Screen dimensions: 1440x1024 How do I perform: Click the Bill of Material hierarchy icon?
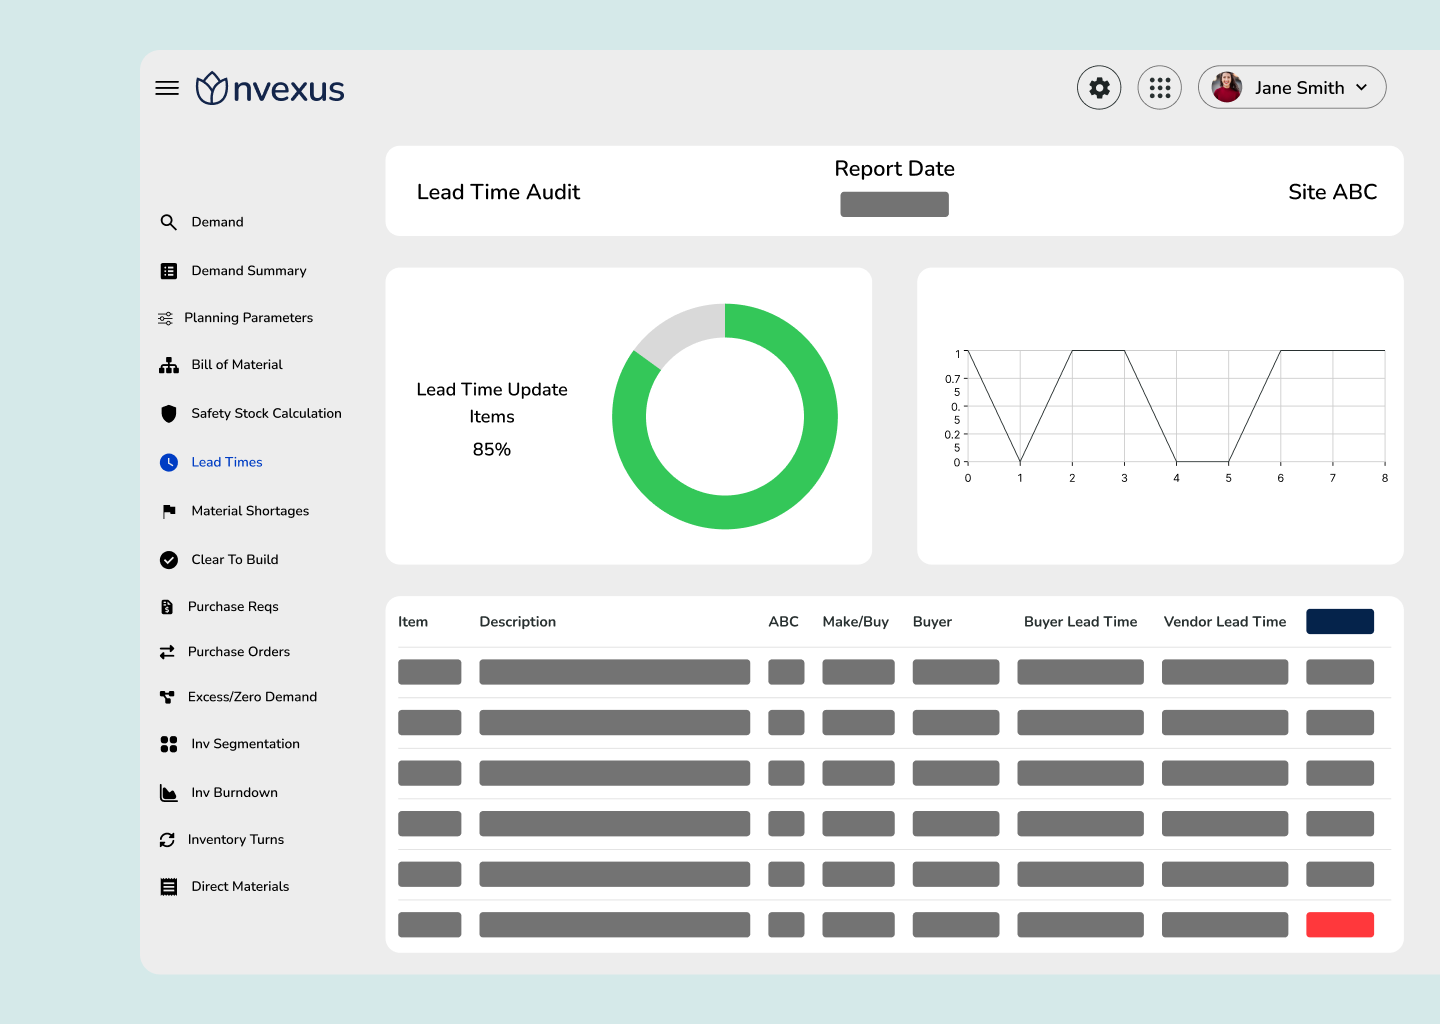169,365
